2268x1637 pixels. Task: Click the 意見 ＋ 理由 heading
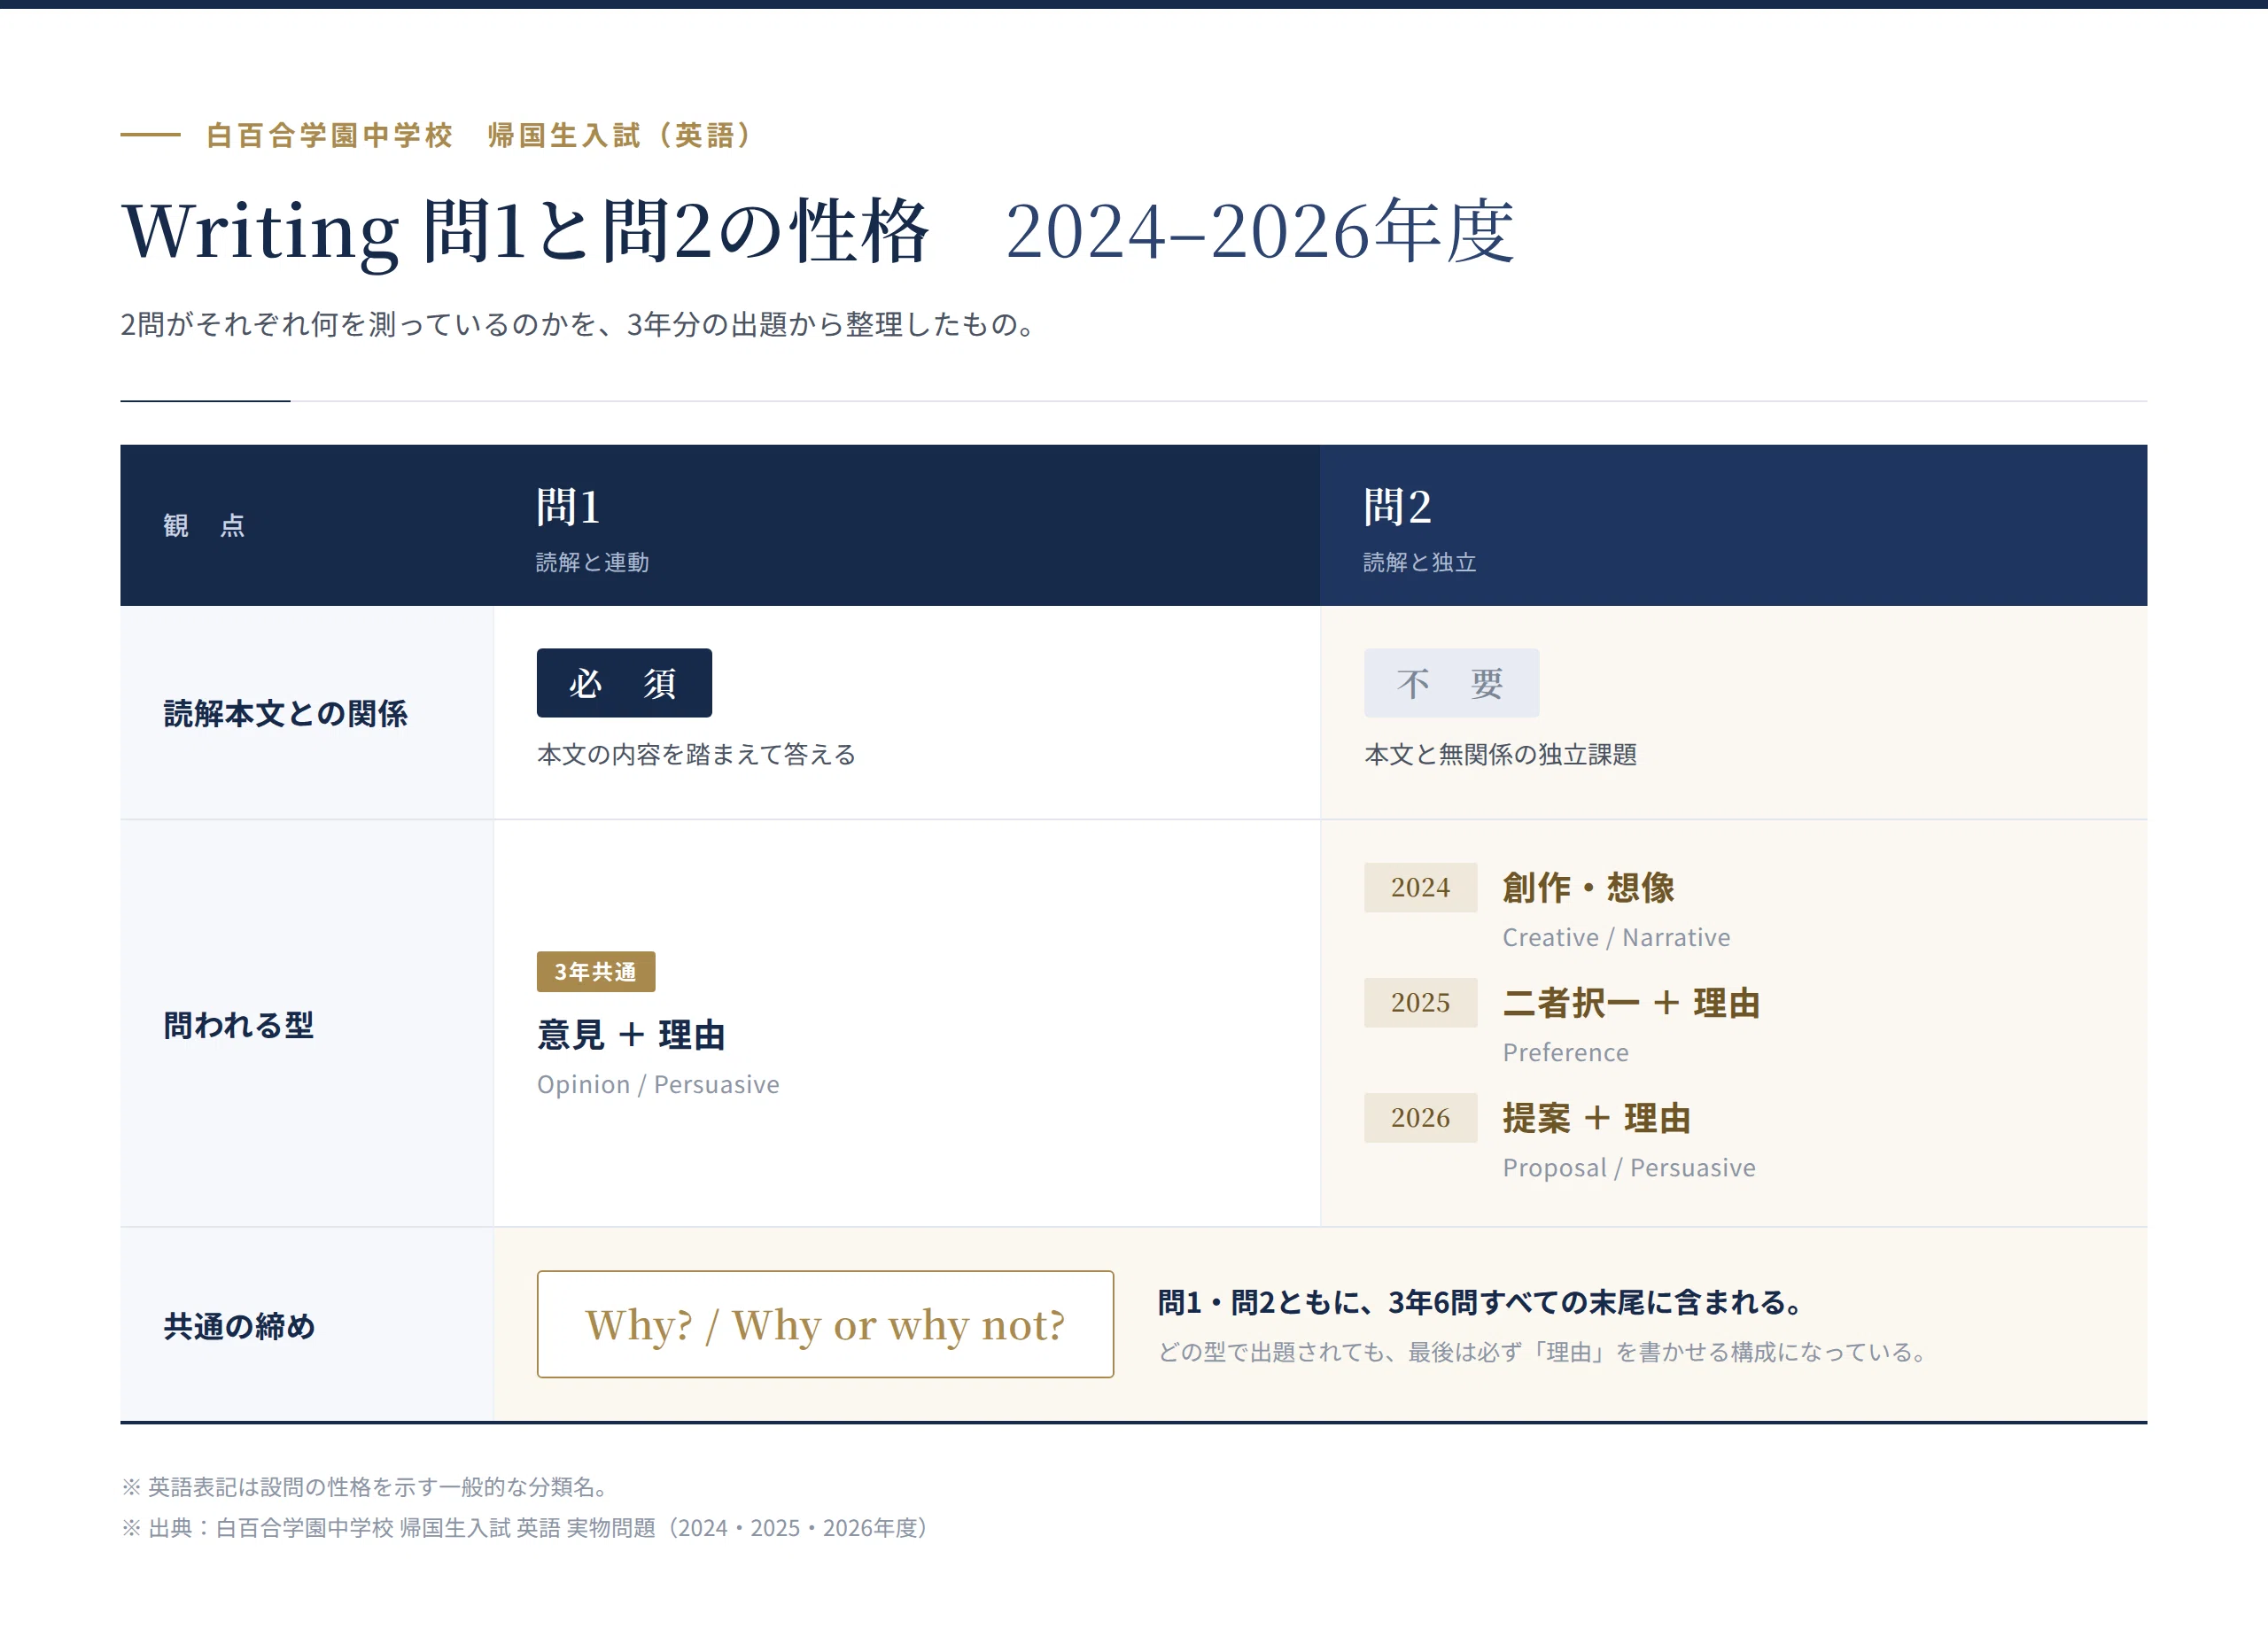[x=631, y=1034]
